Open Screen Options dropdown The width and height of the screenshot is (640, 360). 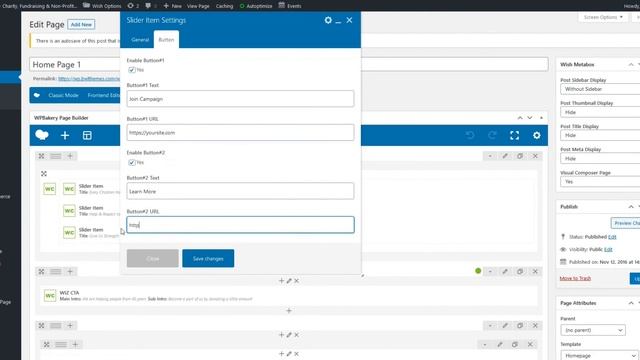point(603,17)
